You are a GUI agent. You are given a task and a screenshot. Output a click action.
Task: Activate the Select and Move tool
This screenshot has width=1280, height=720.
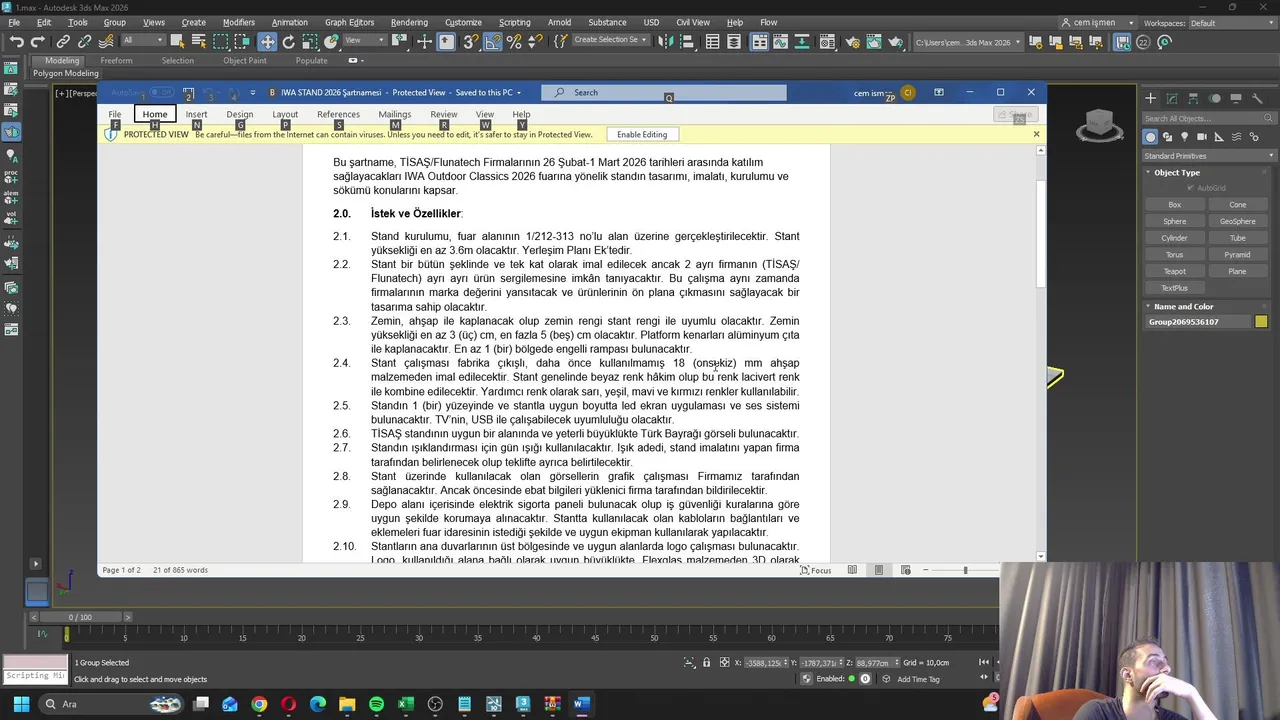267,42
